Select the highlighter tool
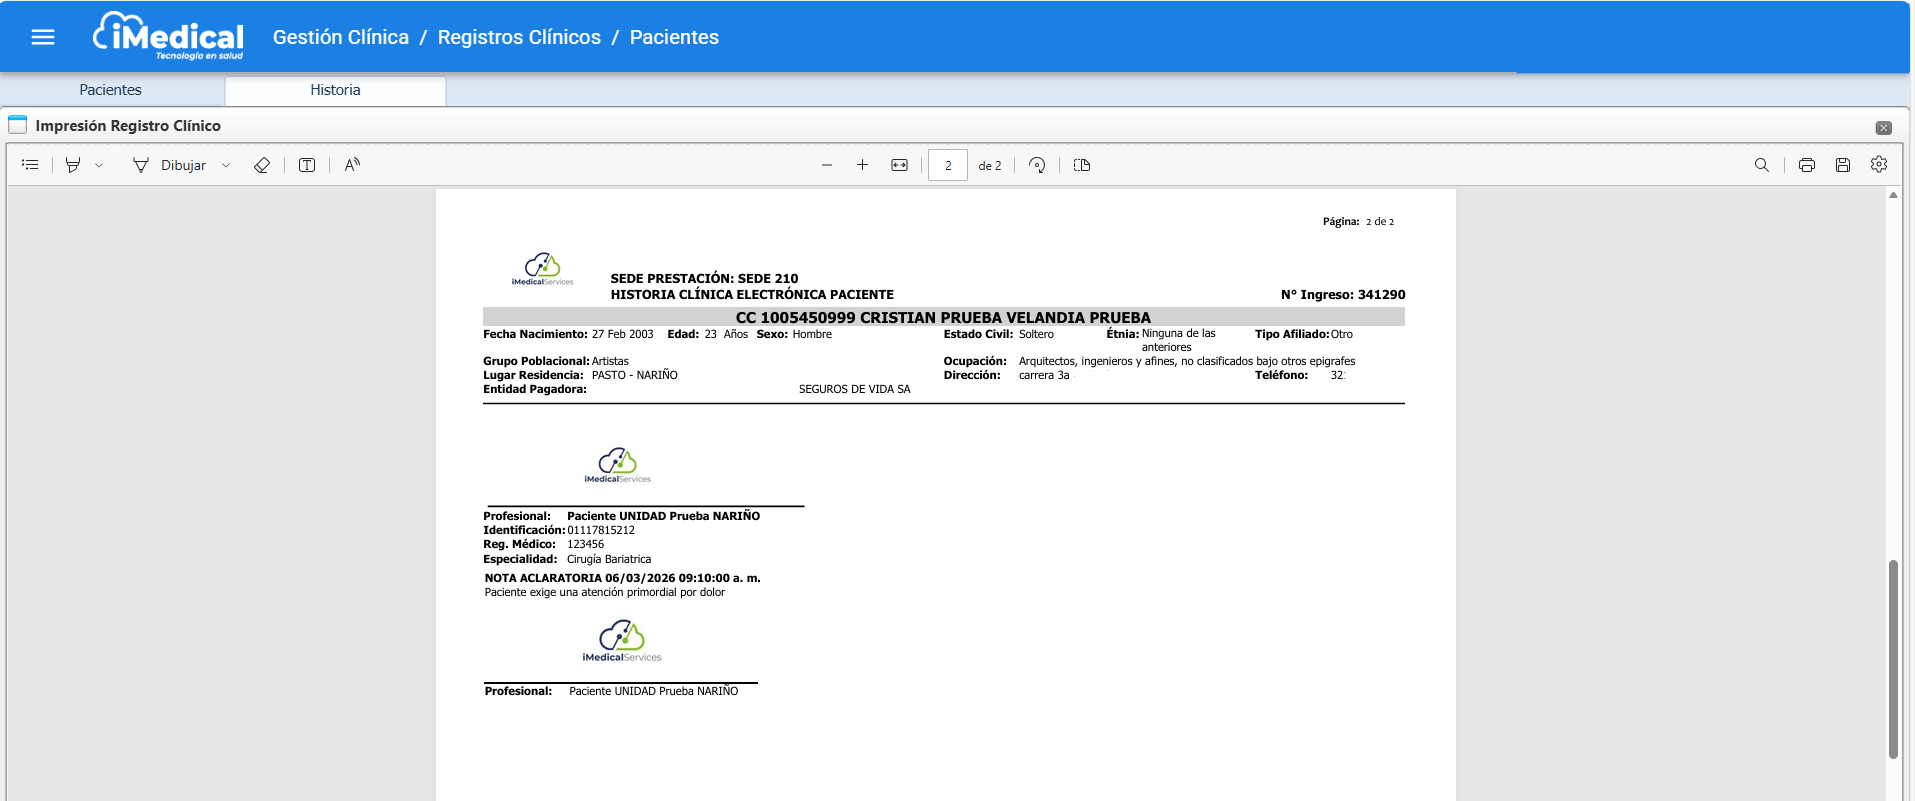1915x801 pixels. [x=73, y=165]
